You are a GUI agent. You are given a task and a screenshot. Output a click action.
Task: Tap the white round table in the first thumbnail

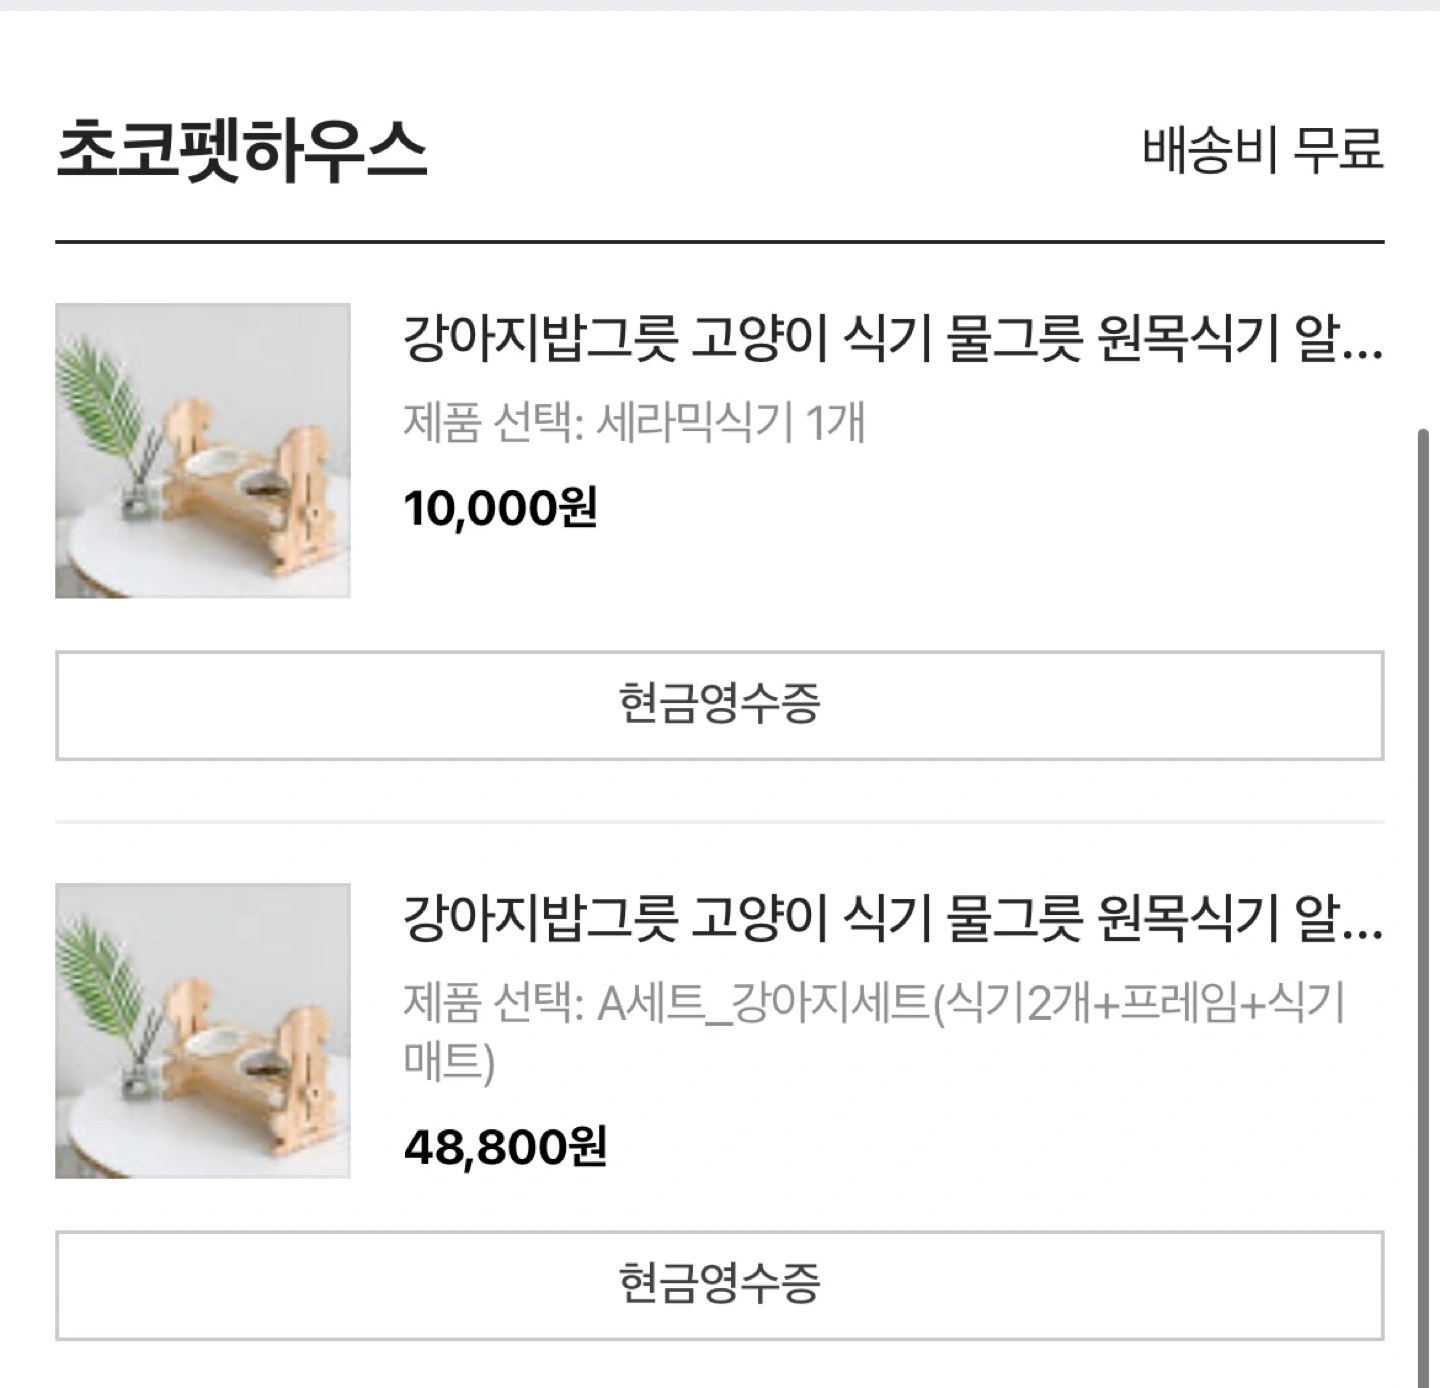(120, 550)
